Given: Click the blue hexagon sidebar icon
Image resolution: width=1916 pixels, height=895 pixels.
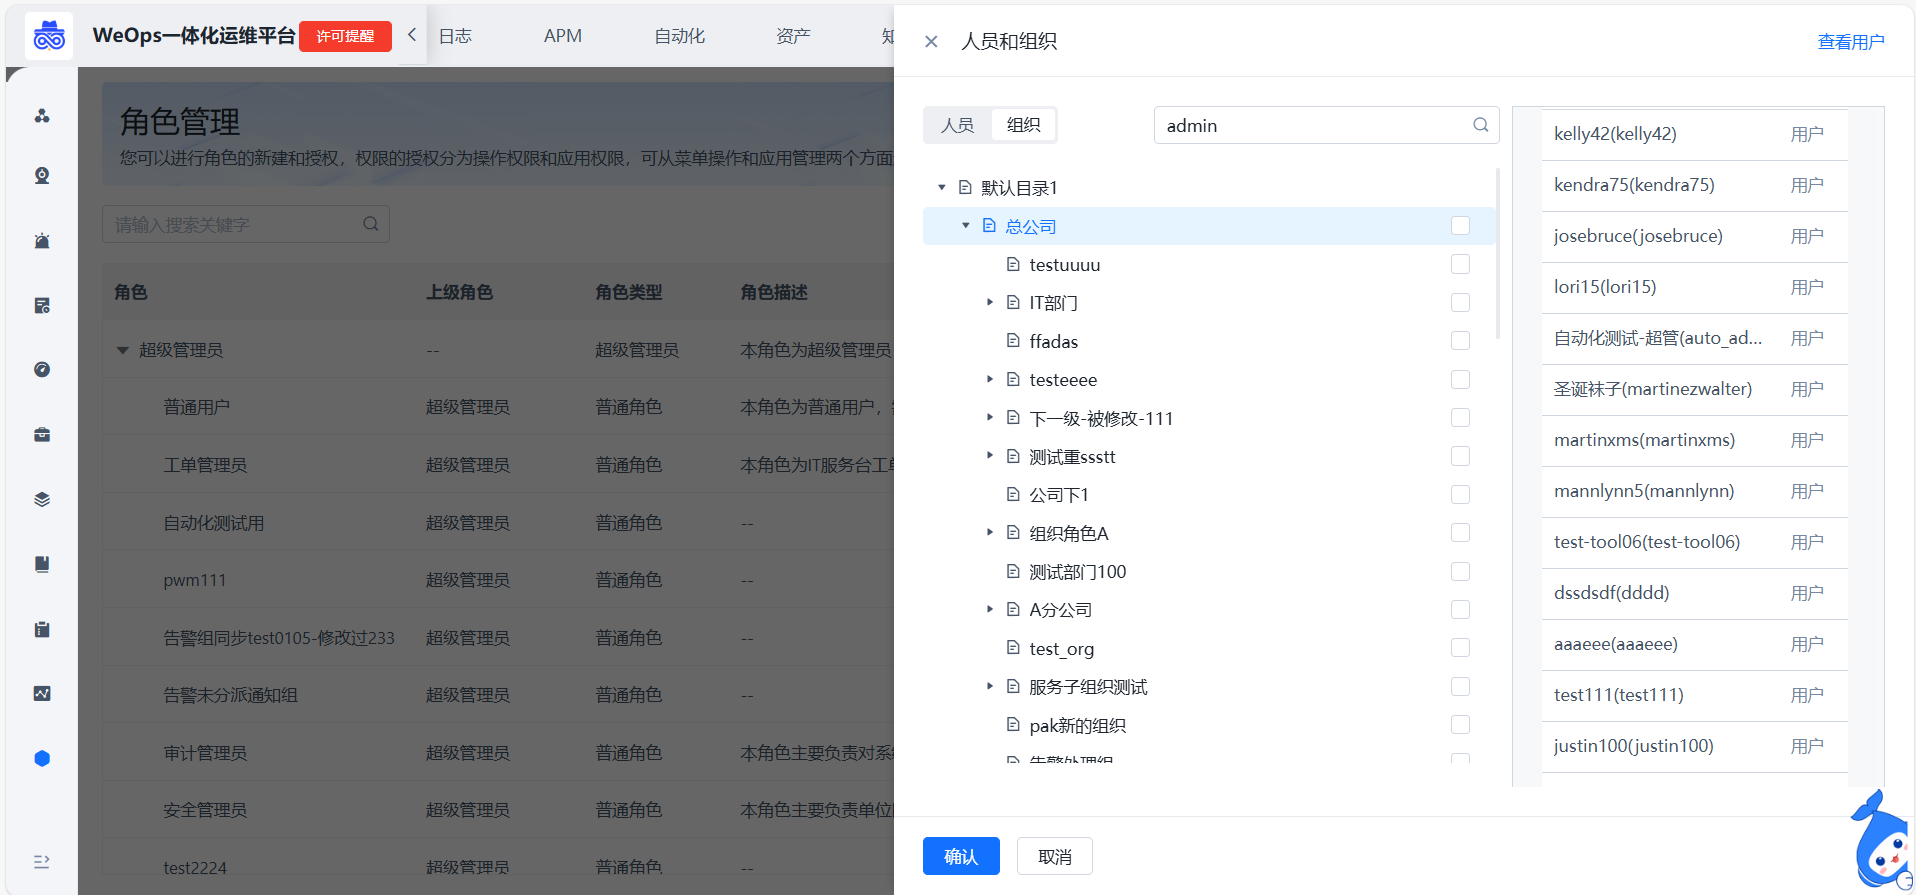Looking at the screenshot, I should pos(42,758).
